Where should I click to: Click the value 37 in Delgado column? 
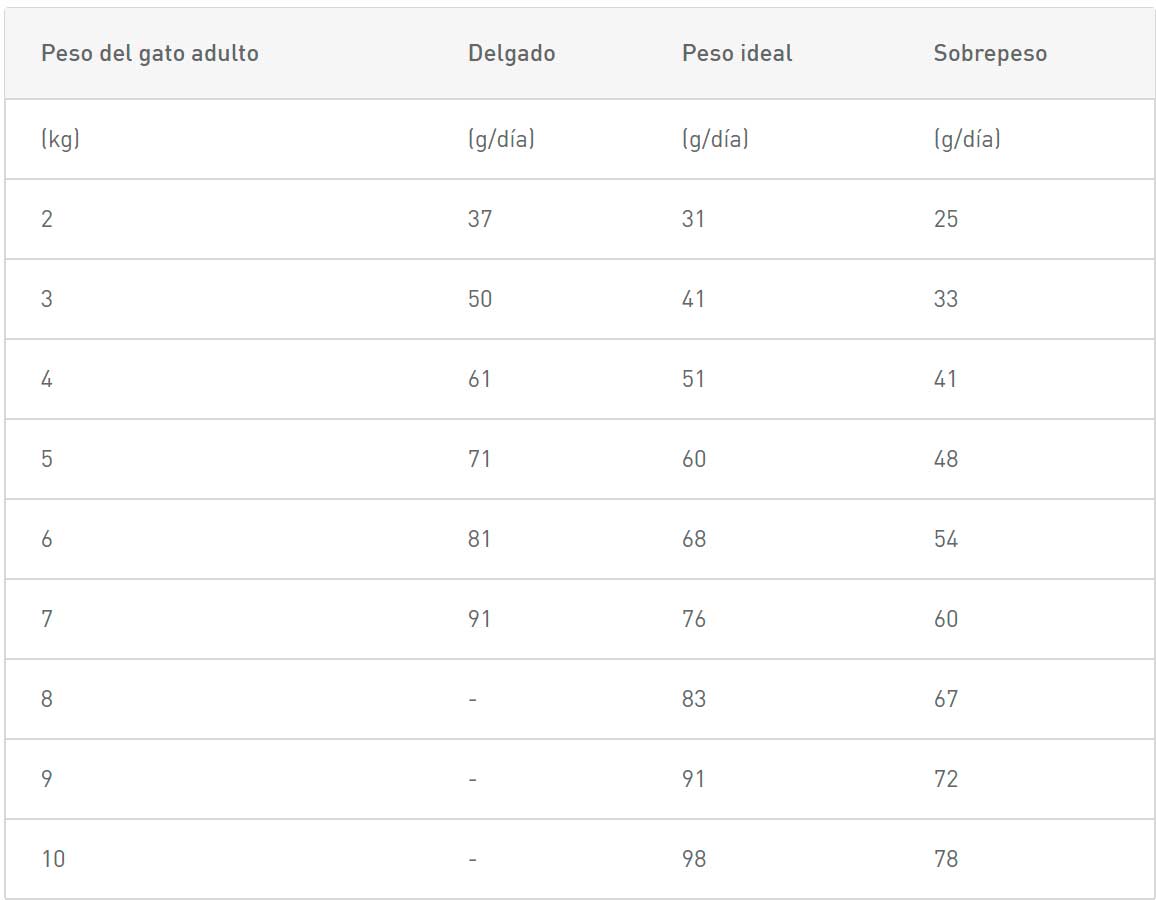pos(480,219)
